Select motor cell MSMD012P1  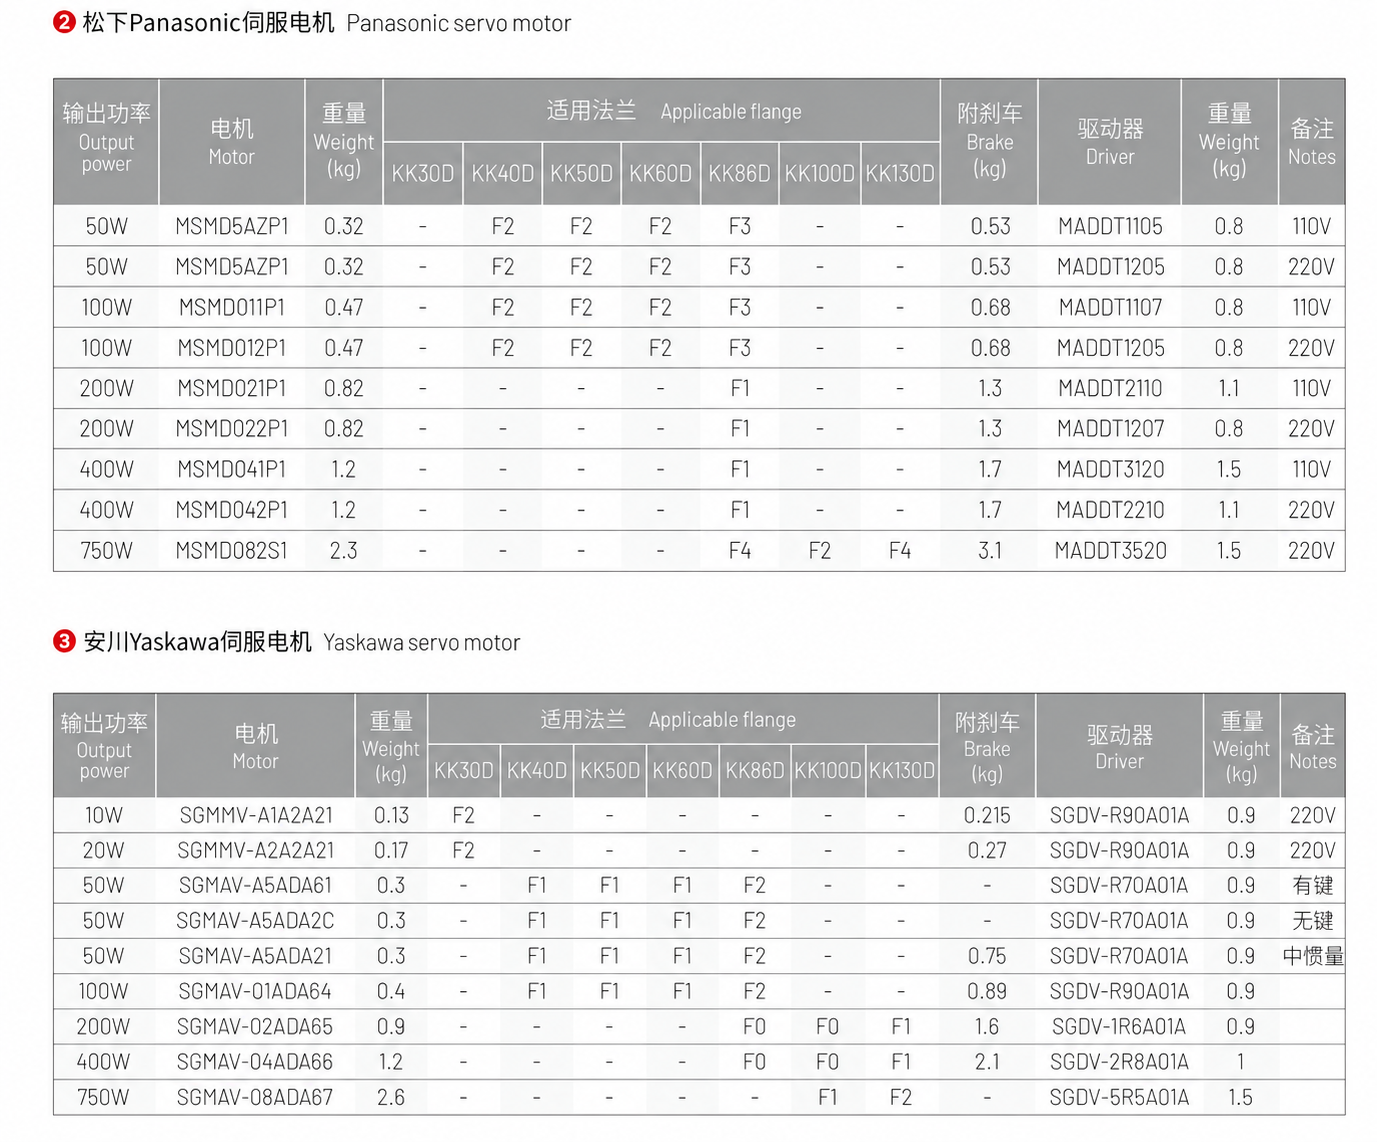(232, 348)
